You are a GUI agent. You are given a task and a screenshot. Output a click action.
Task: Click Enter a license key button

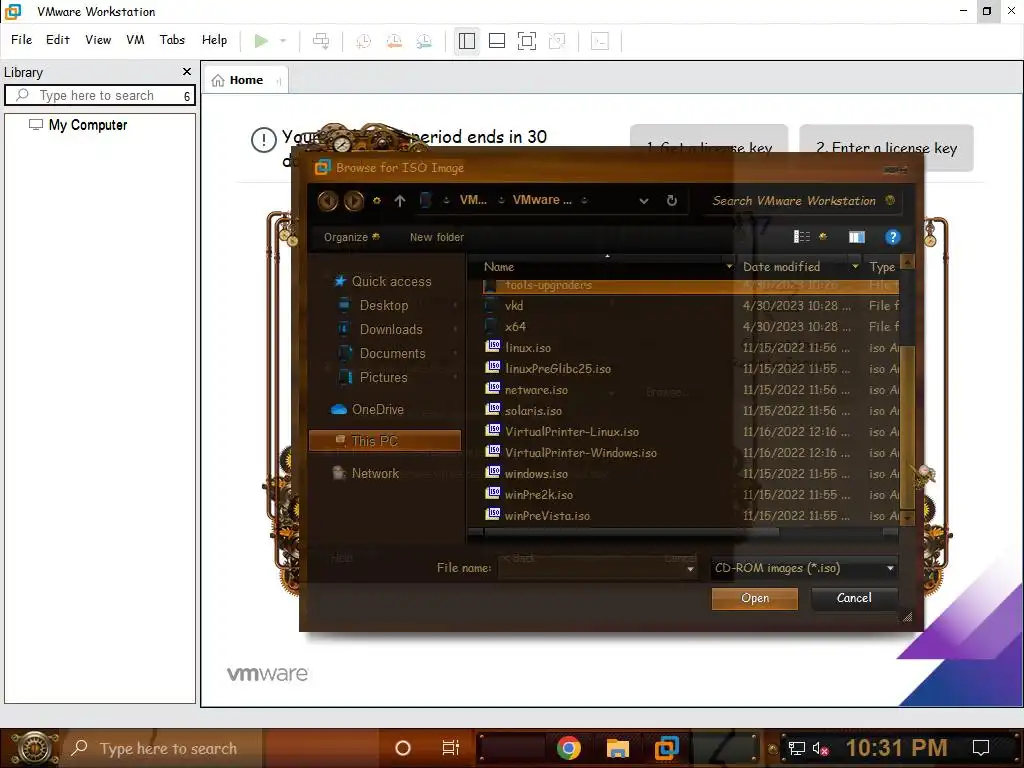point(886,148)
